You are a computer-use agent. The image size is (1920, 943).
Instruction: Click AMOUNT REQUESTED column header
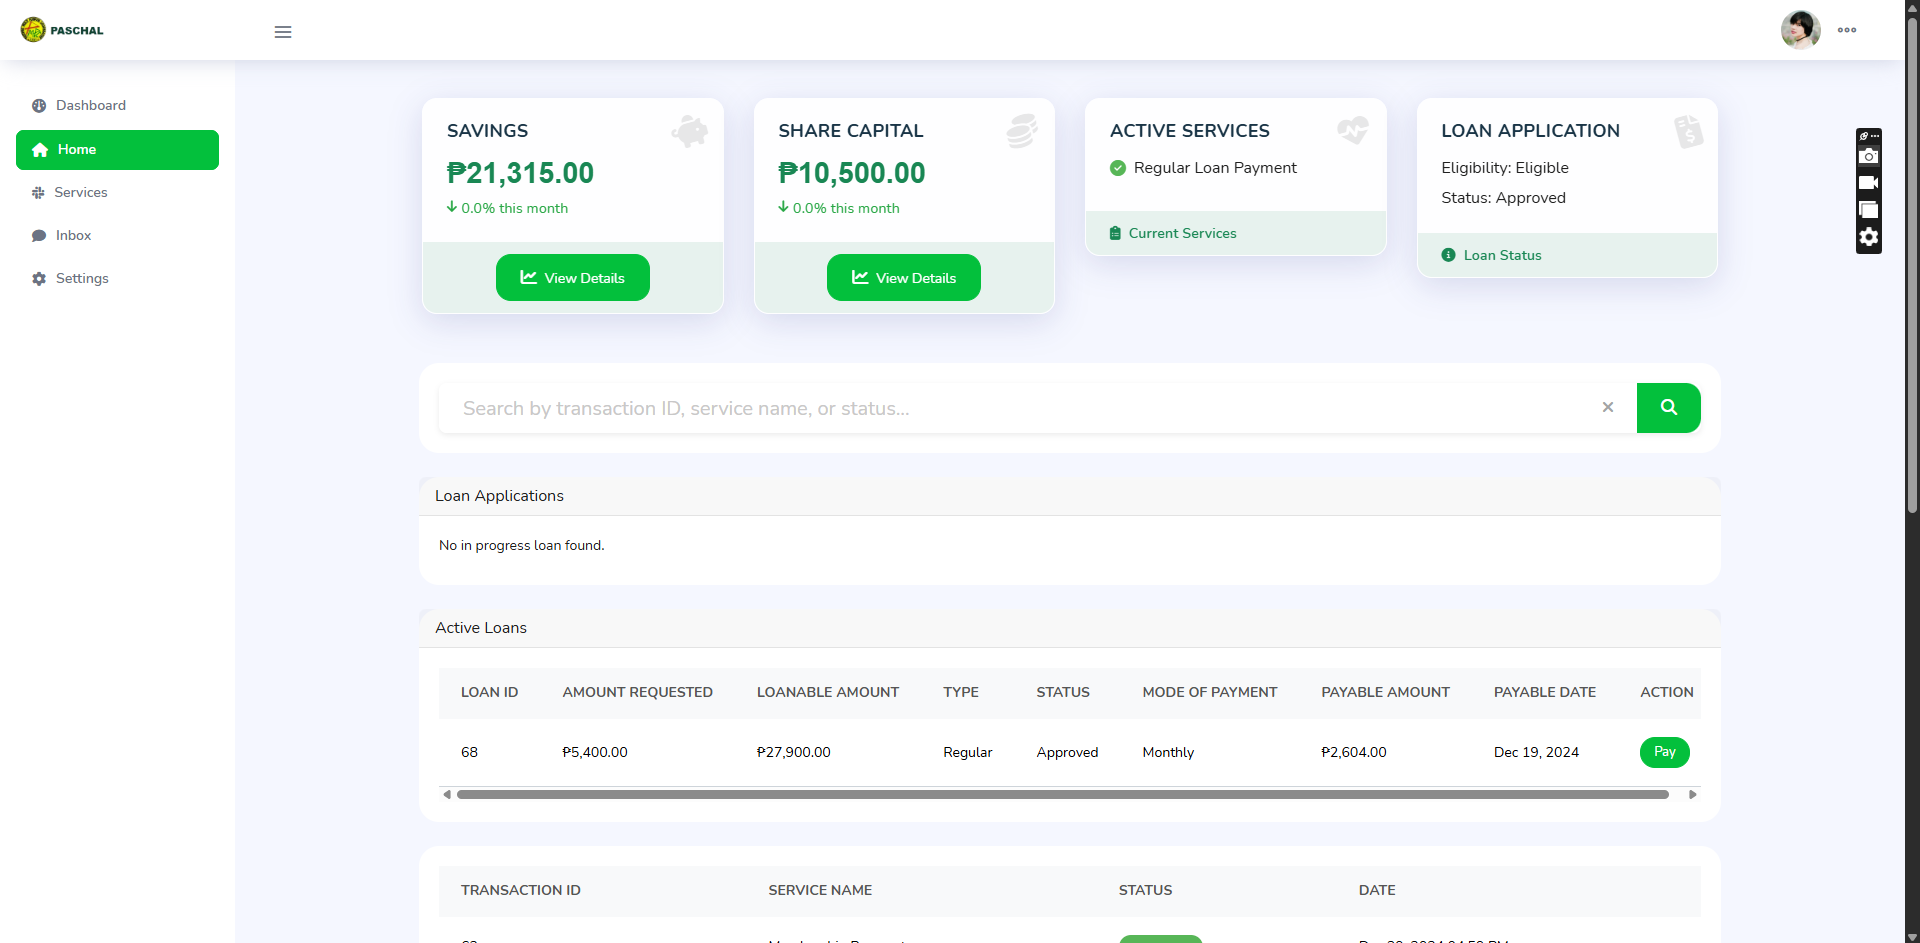pyautogui.click(x=637, y=692)
